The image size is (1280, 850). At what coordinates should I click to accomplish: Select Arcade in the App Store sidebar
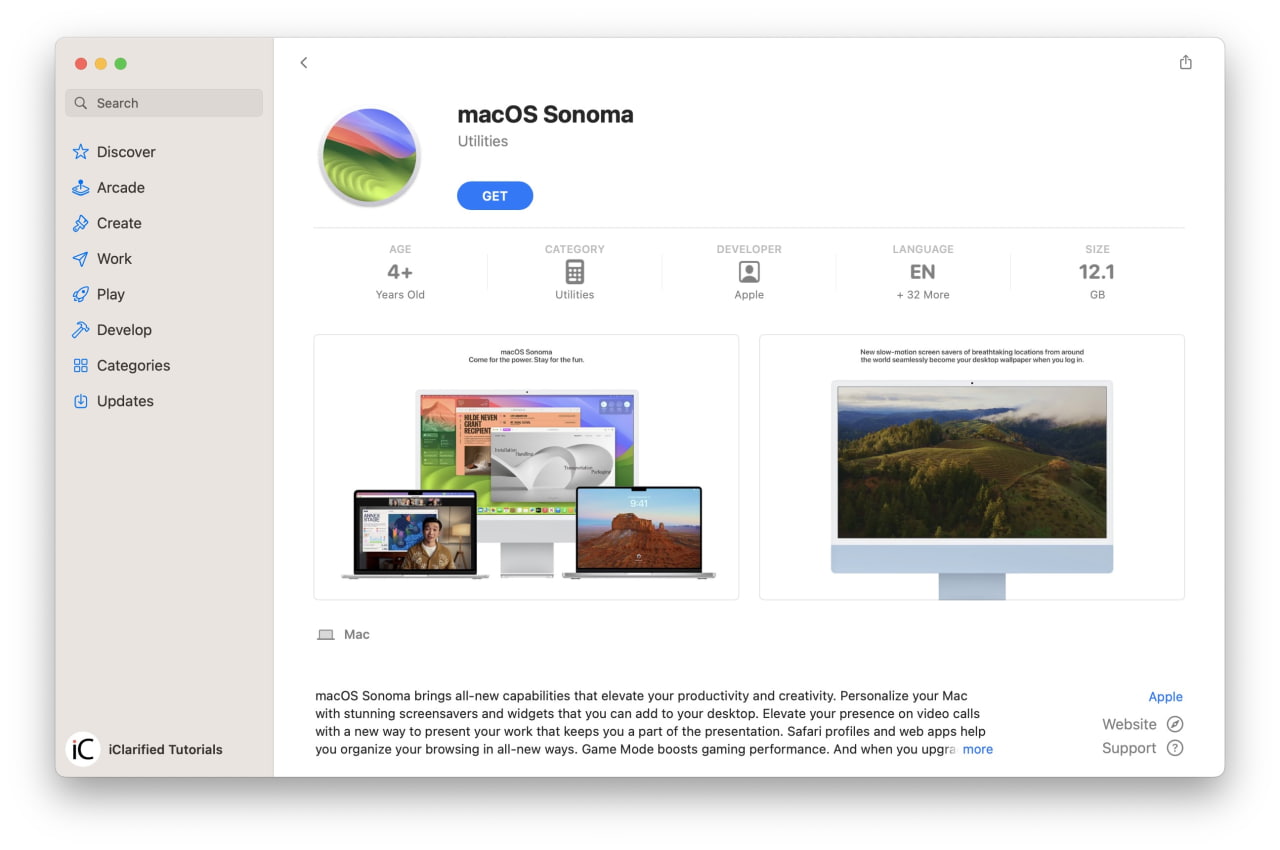[x=120, y=187]
